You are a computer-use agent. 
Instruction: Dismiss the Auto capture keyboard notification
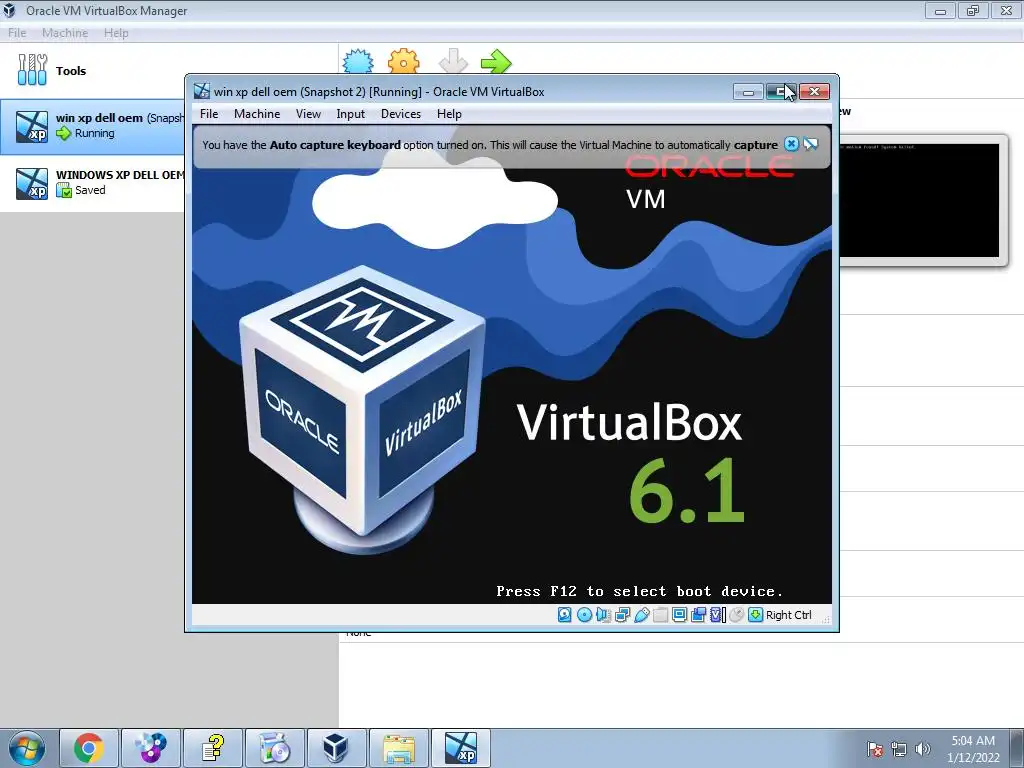tap(791, 144)
